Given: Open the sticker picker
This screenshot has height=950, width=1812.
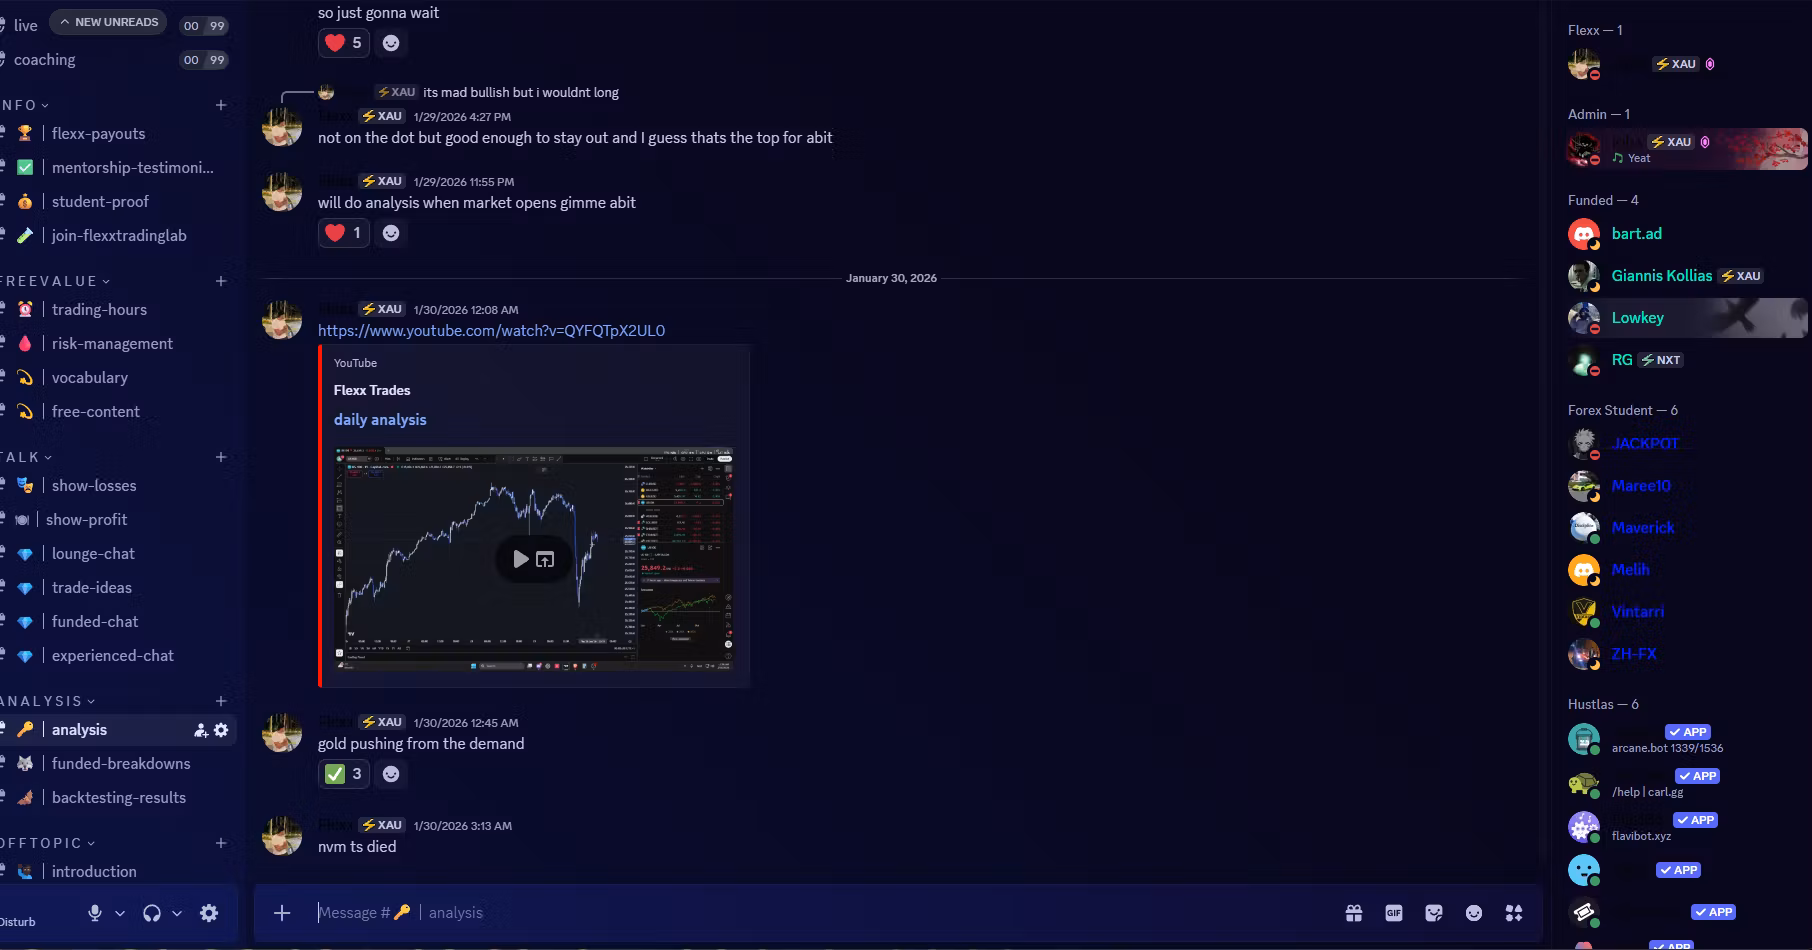Looking at the screenshot, I should 1434,913.
